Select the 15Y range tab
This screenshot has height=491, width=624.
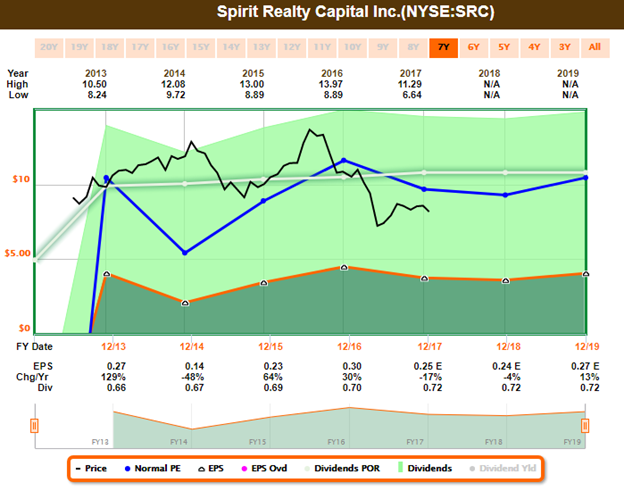201,48
